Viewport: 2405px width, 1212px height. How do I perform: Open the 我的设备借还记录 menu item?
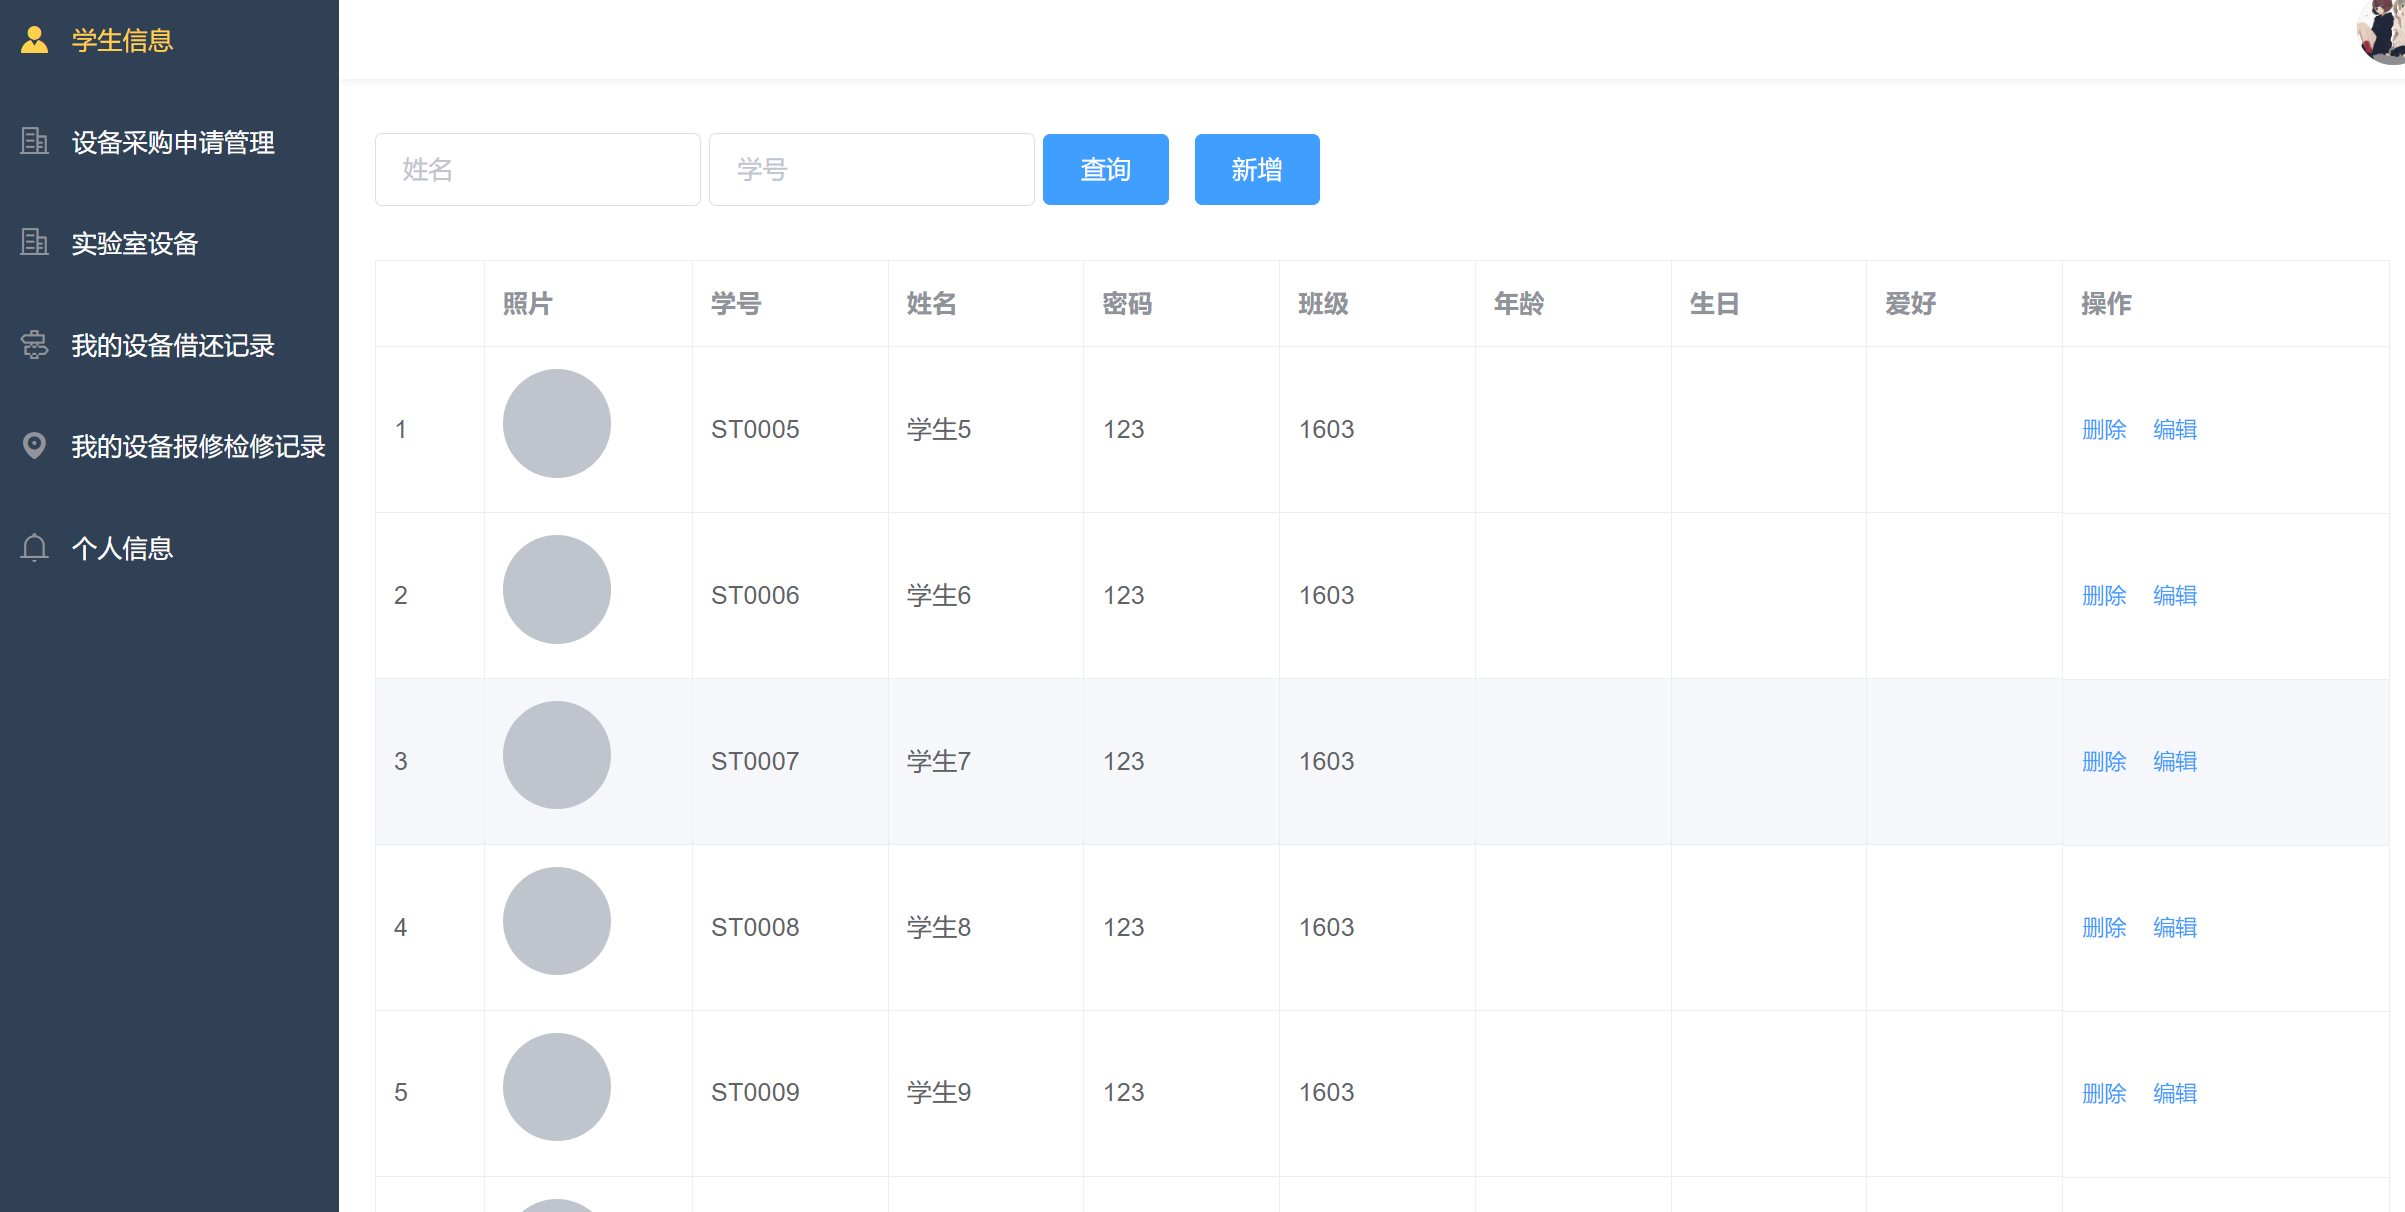172,345
